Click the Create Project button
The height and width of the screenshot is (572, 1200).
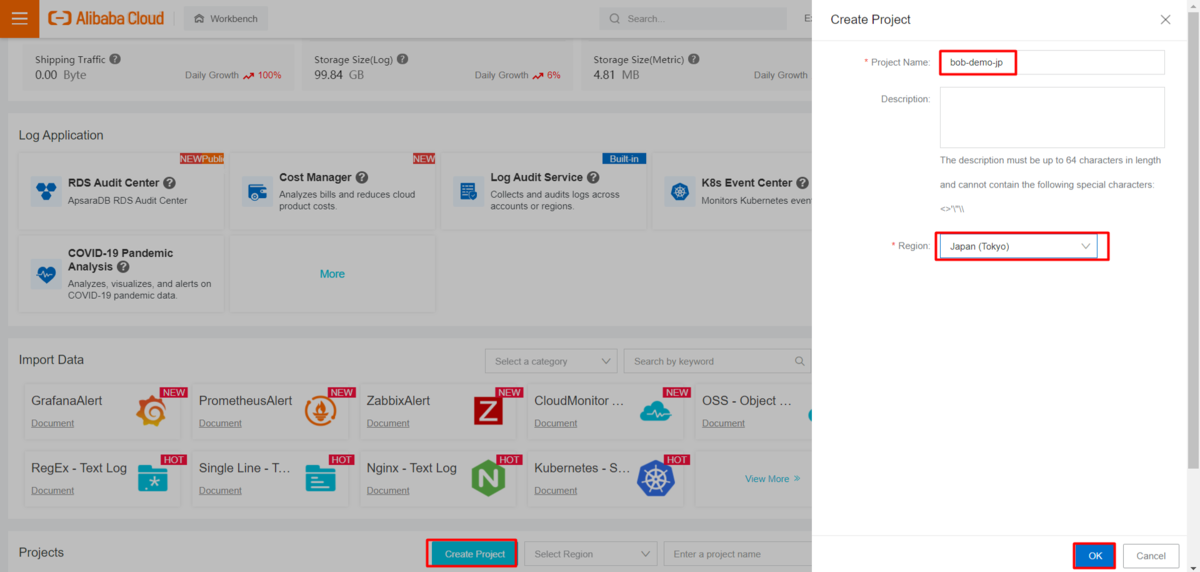click(474, 553)
